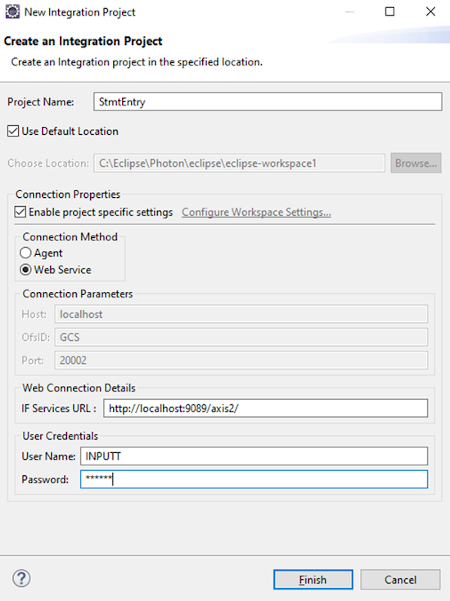Click the Finish button
Viewport: 450px width, 601px height.
coord(313,580)
